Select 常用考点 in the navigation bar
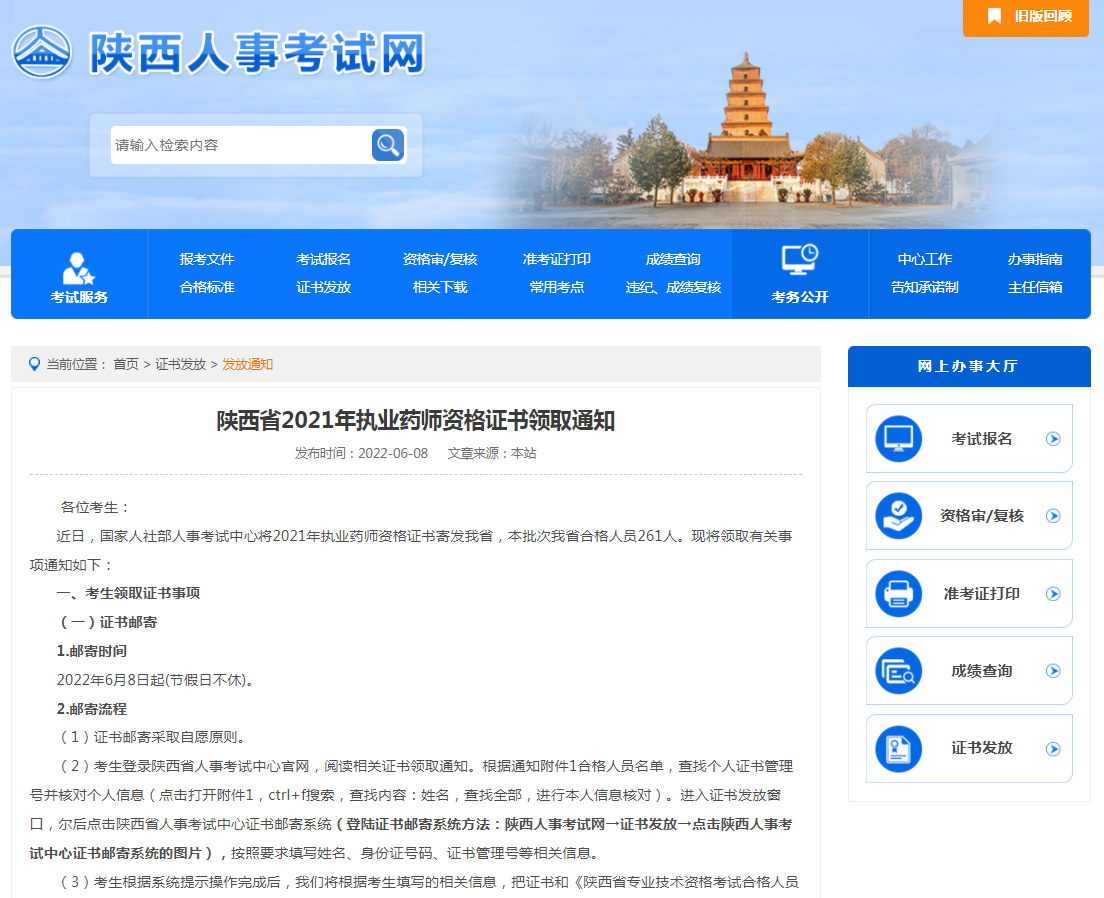This screenshot has height=898, width=1104. click(557, 287)
